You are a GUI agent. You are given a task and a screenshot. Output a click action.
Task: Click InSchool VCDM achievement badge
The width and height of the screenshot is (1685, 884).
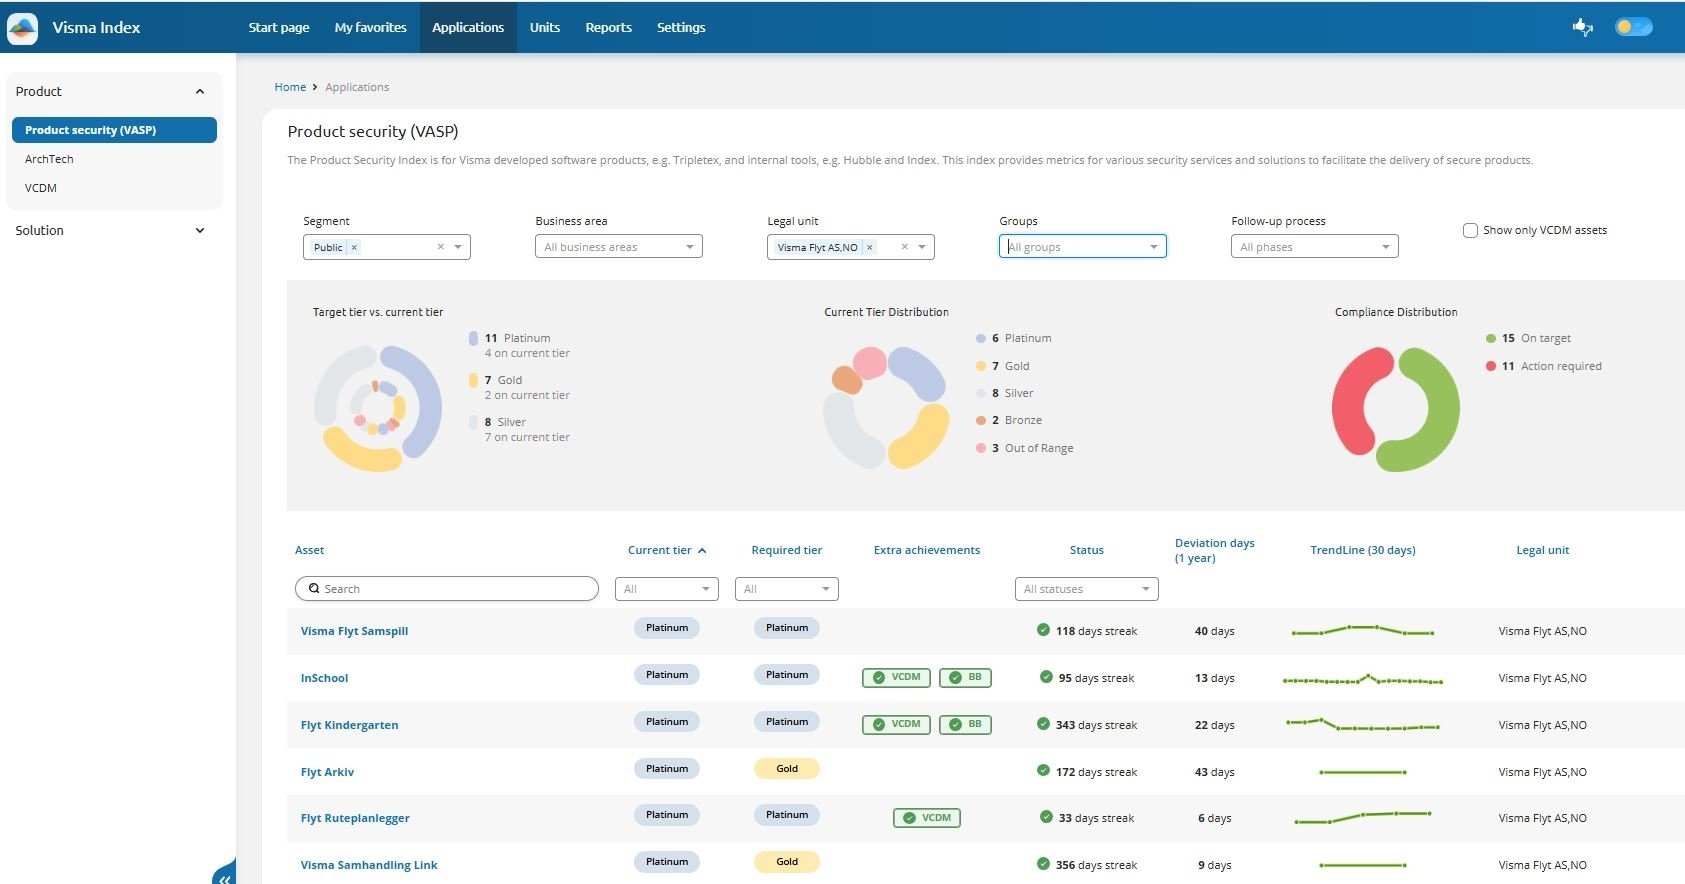pyautogui.click(x=896, y=677)
